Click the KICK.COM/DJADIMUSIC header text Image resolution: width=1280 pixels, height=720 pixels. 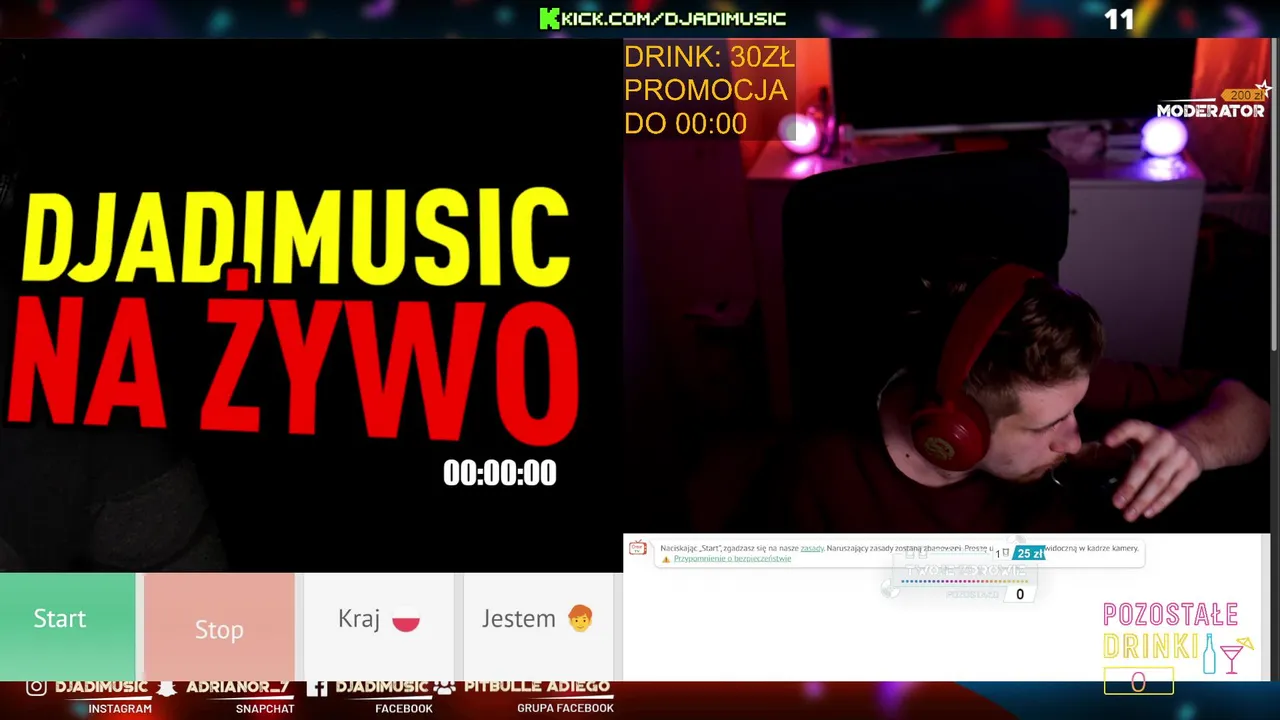coord(673,19)
